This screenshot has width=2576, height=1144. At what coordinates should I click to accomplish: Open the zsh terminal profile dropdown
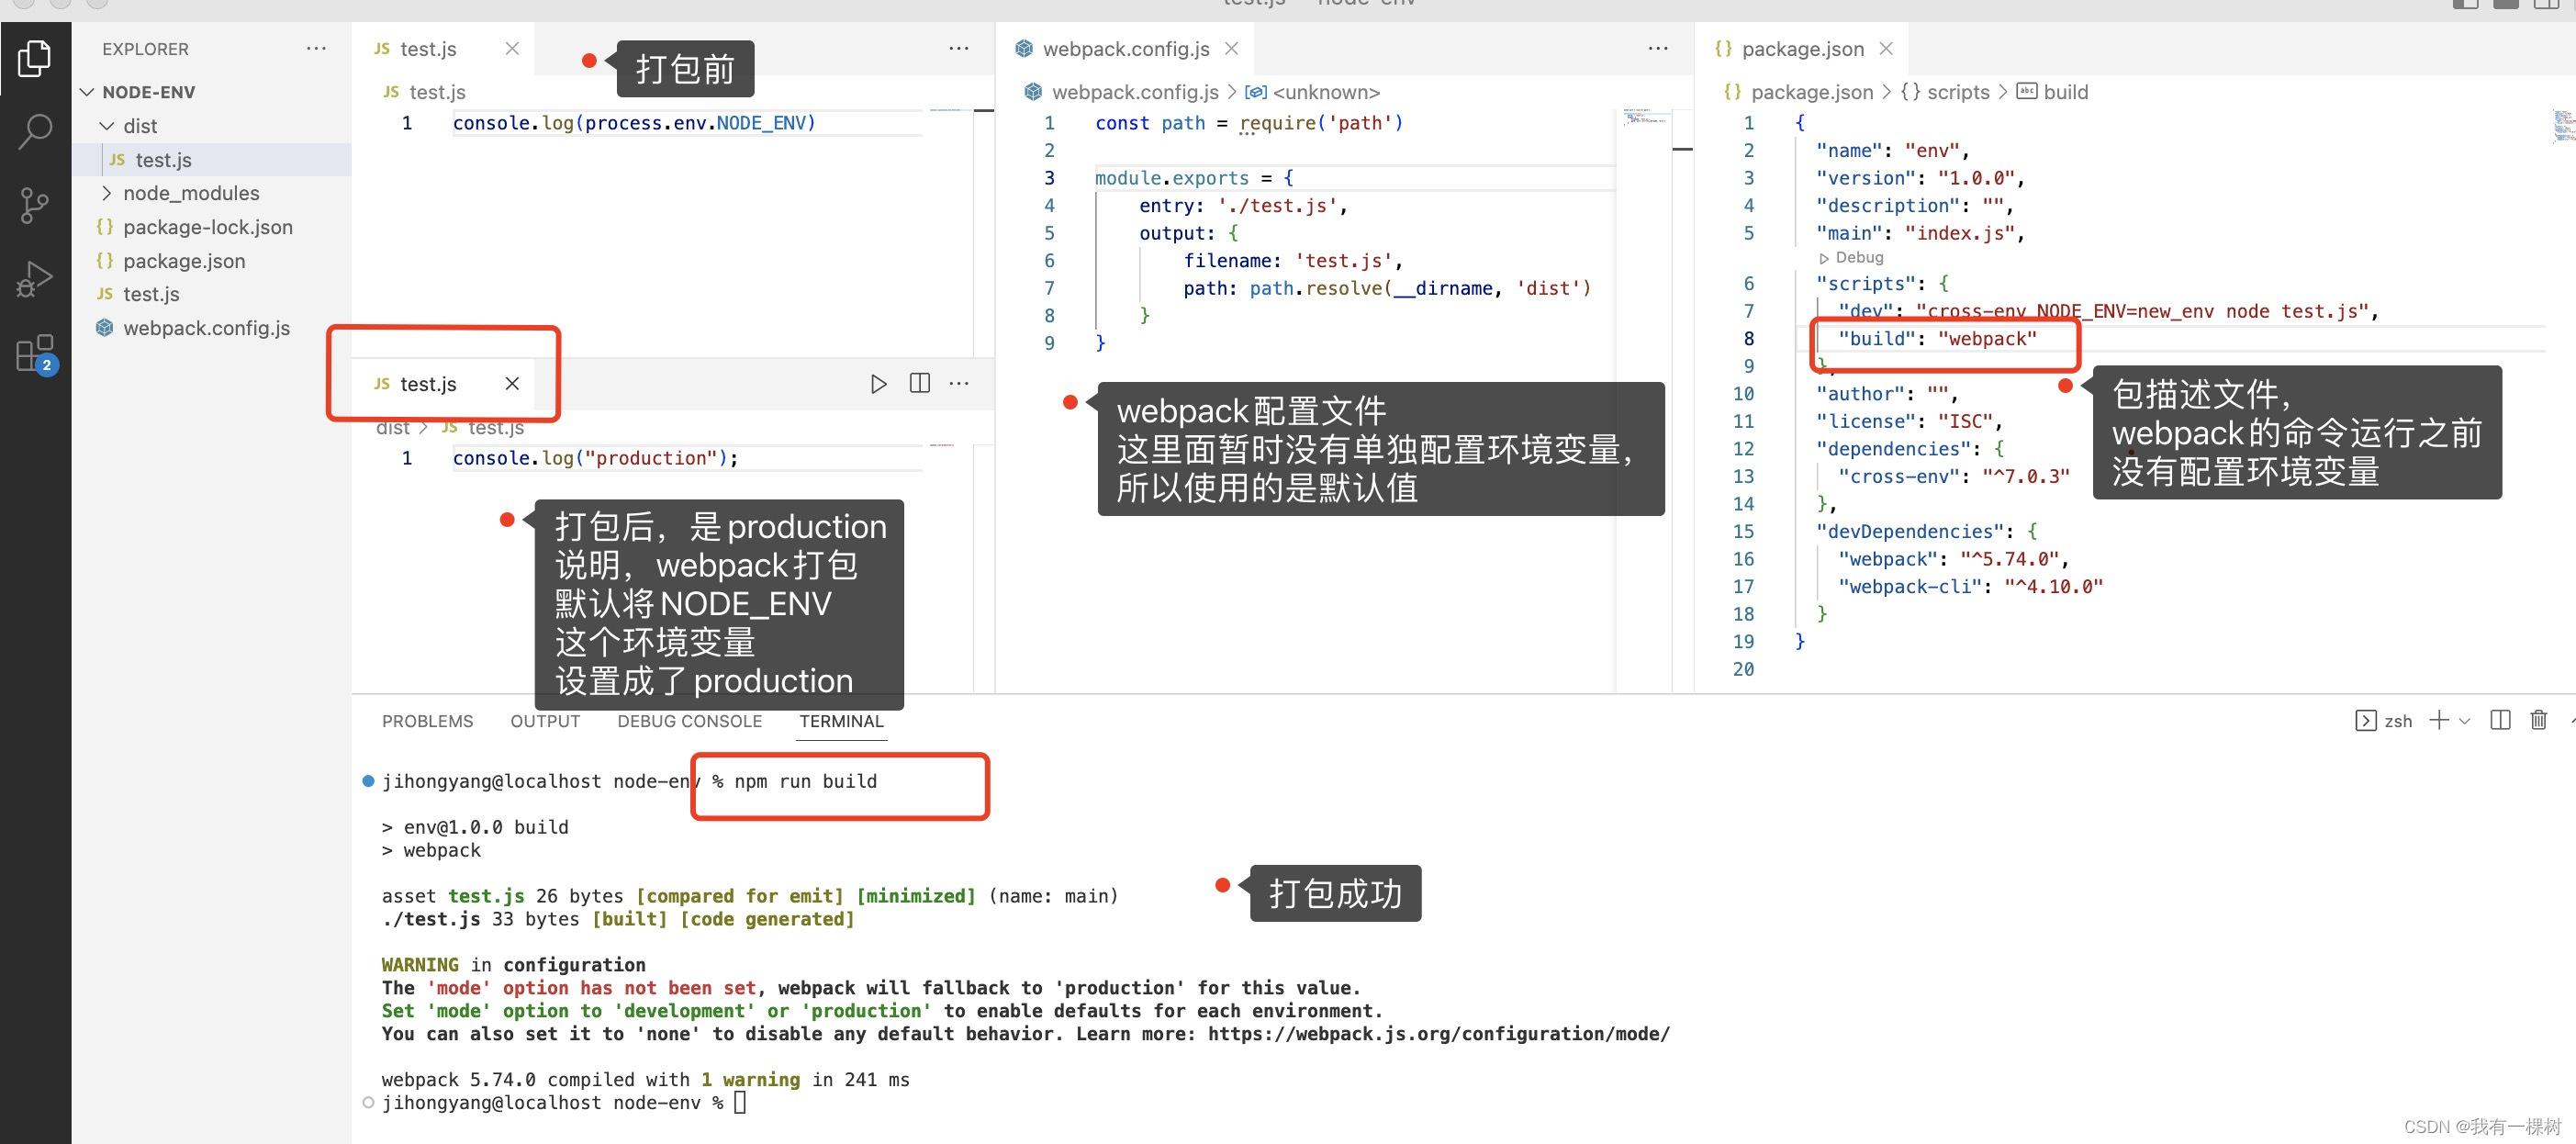tap(2464, 720)
